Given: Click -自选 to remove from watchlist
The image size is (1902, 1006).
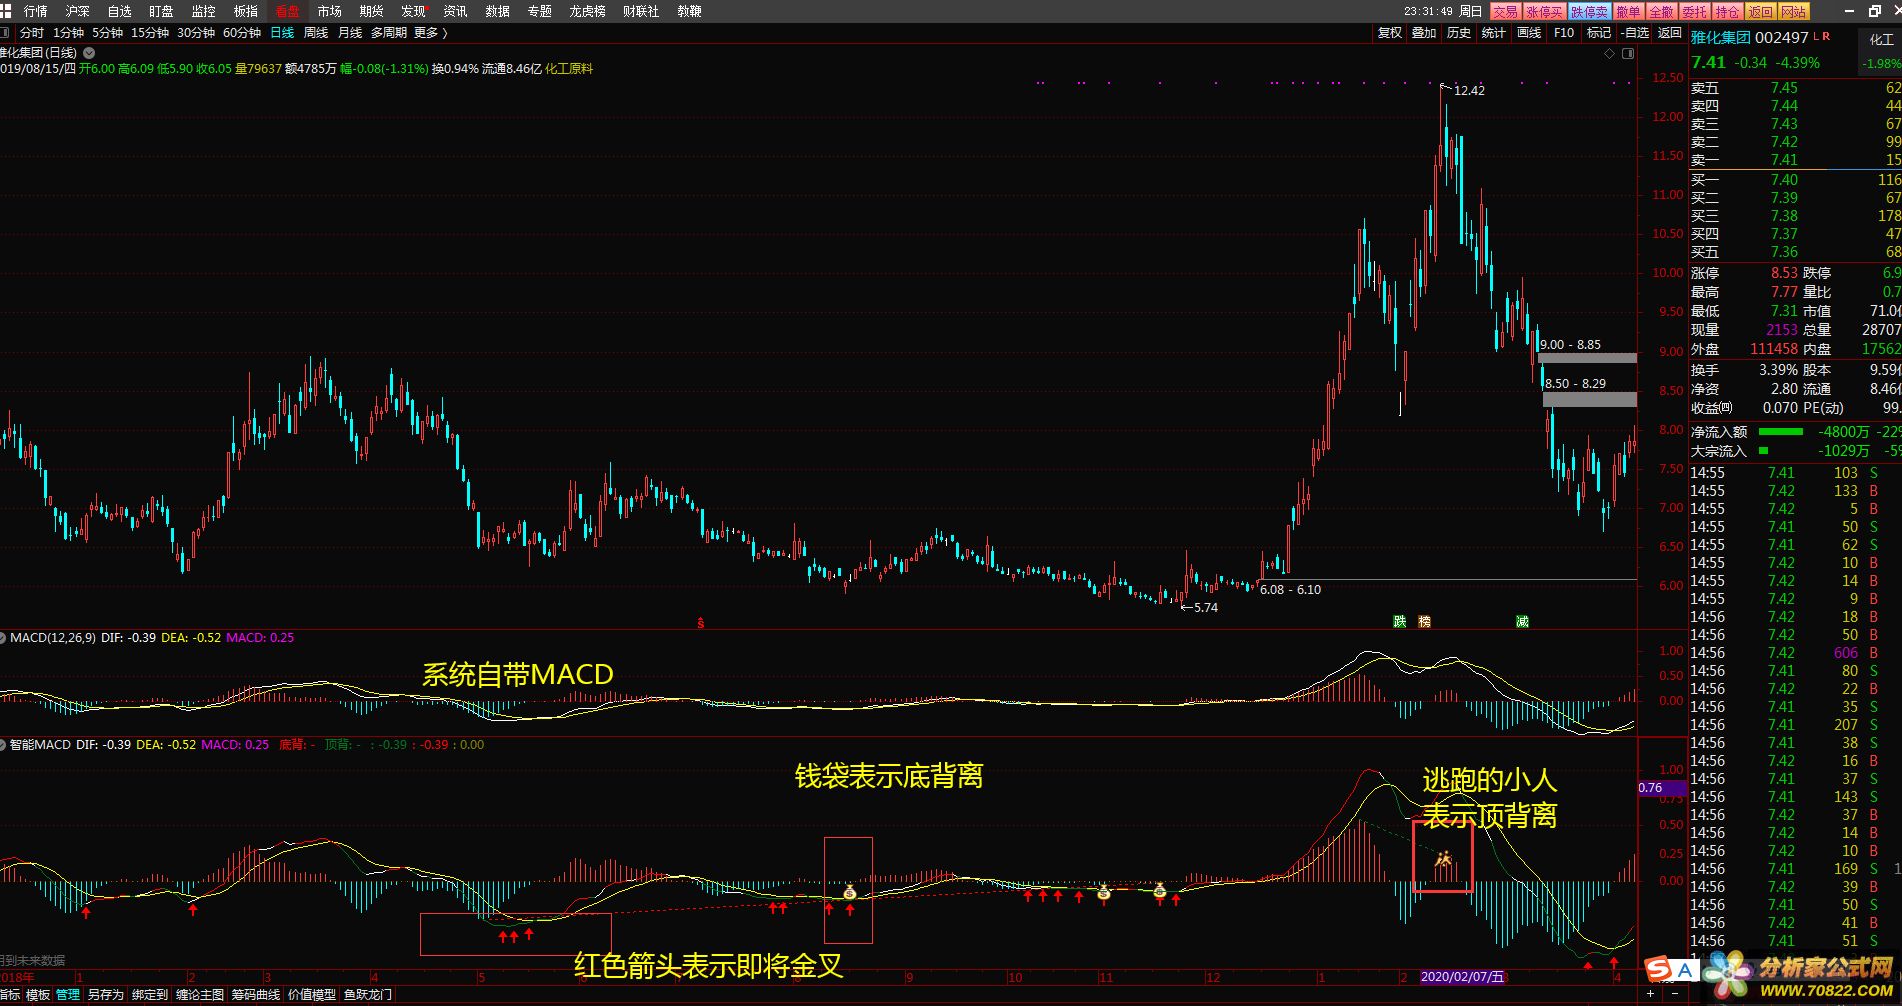Looking at the screenshot, I should (x=1634, y=33).
